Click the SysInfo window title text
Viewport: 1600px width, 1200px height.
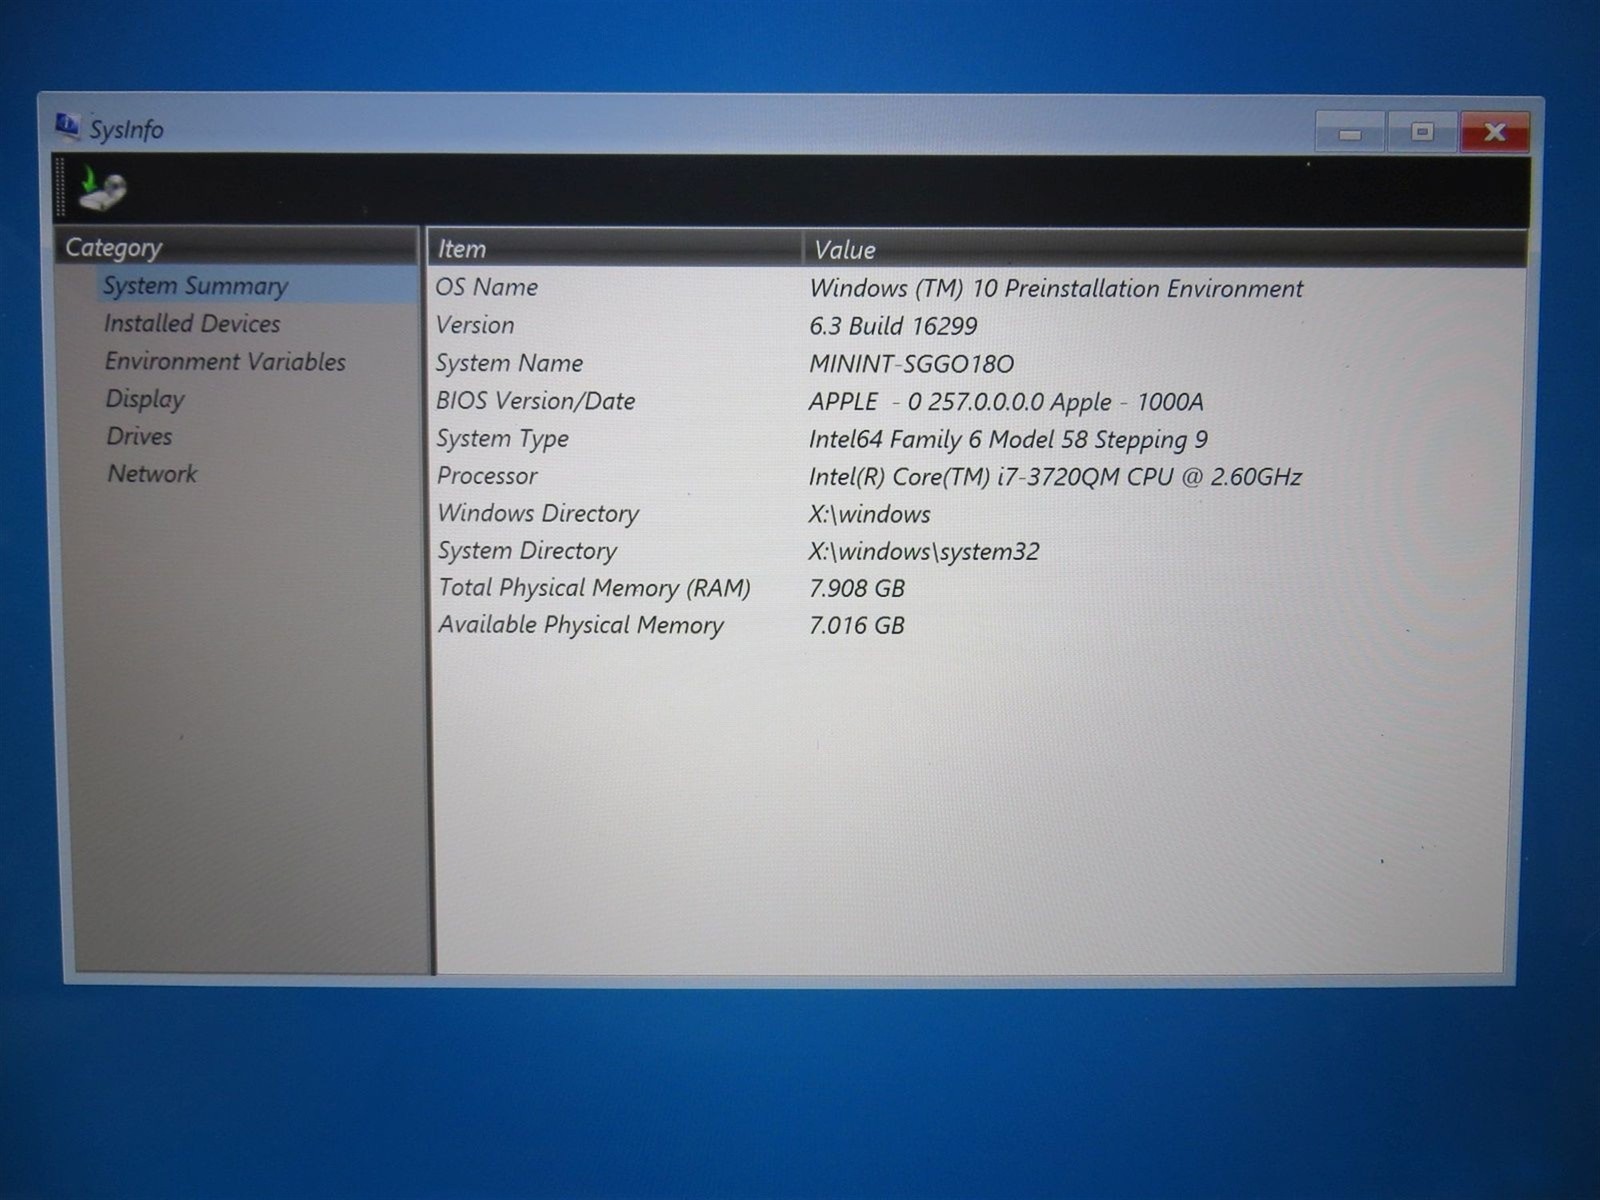pos(126,130)
